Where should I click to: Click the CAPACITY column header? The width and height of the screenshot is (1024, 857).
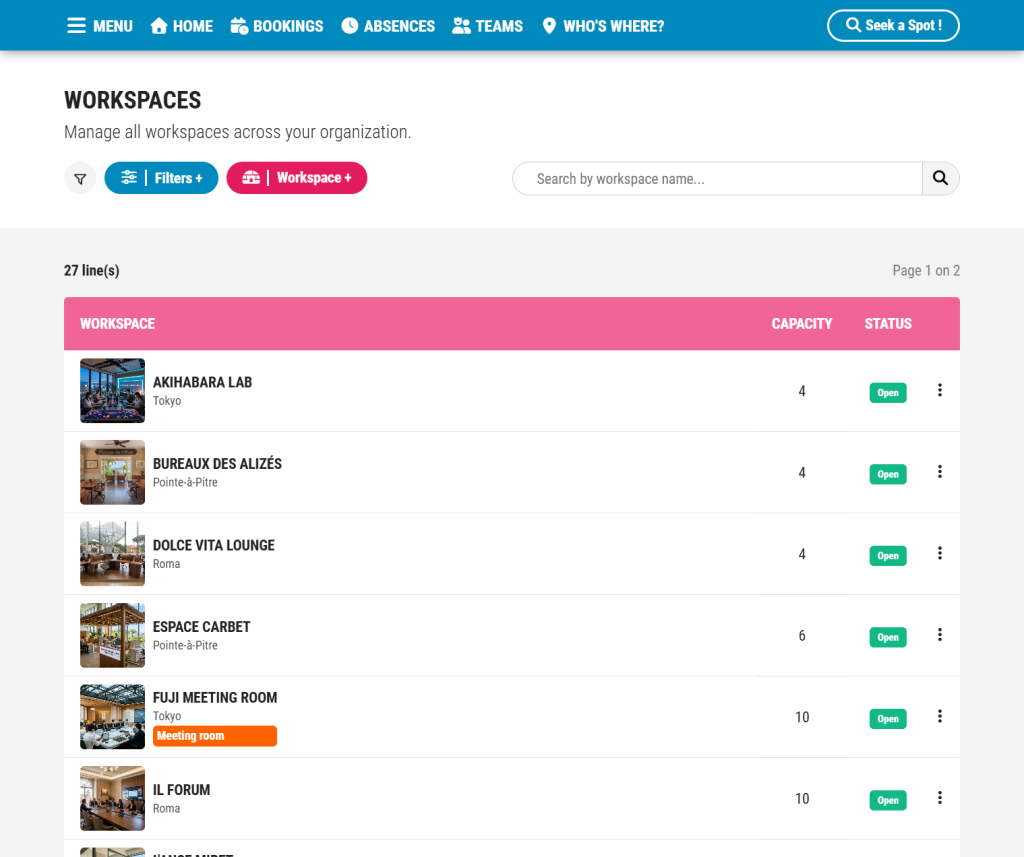[802, 324]
